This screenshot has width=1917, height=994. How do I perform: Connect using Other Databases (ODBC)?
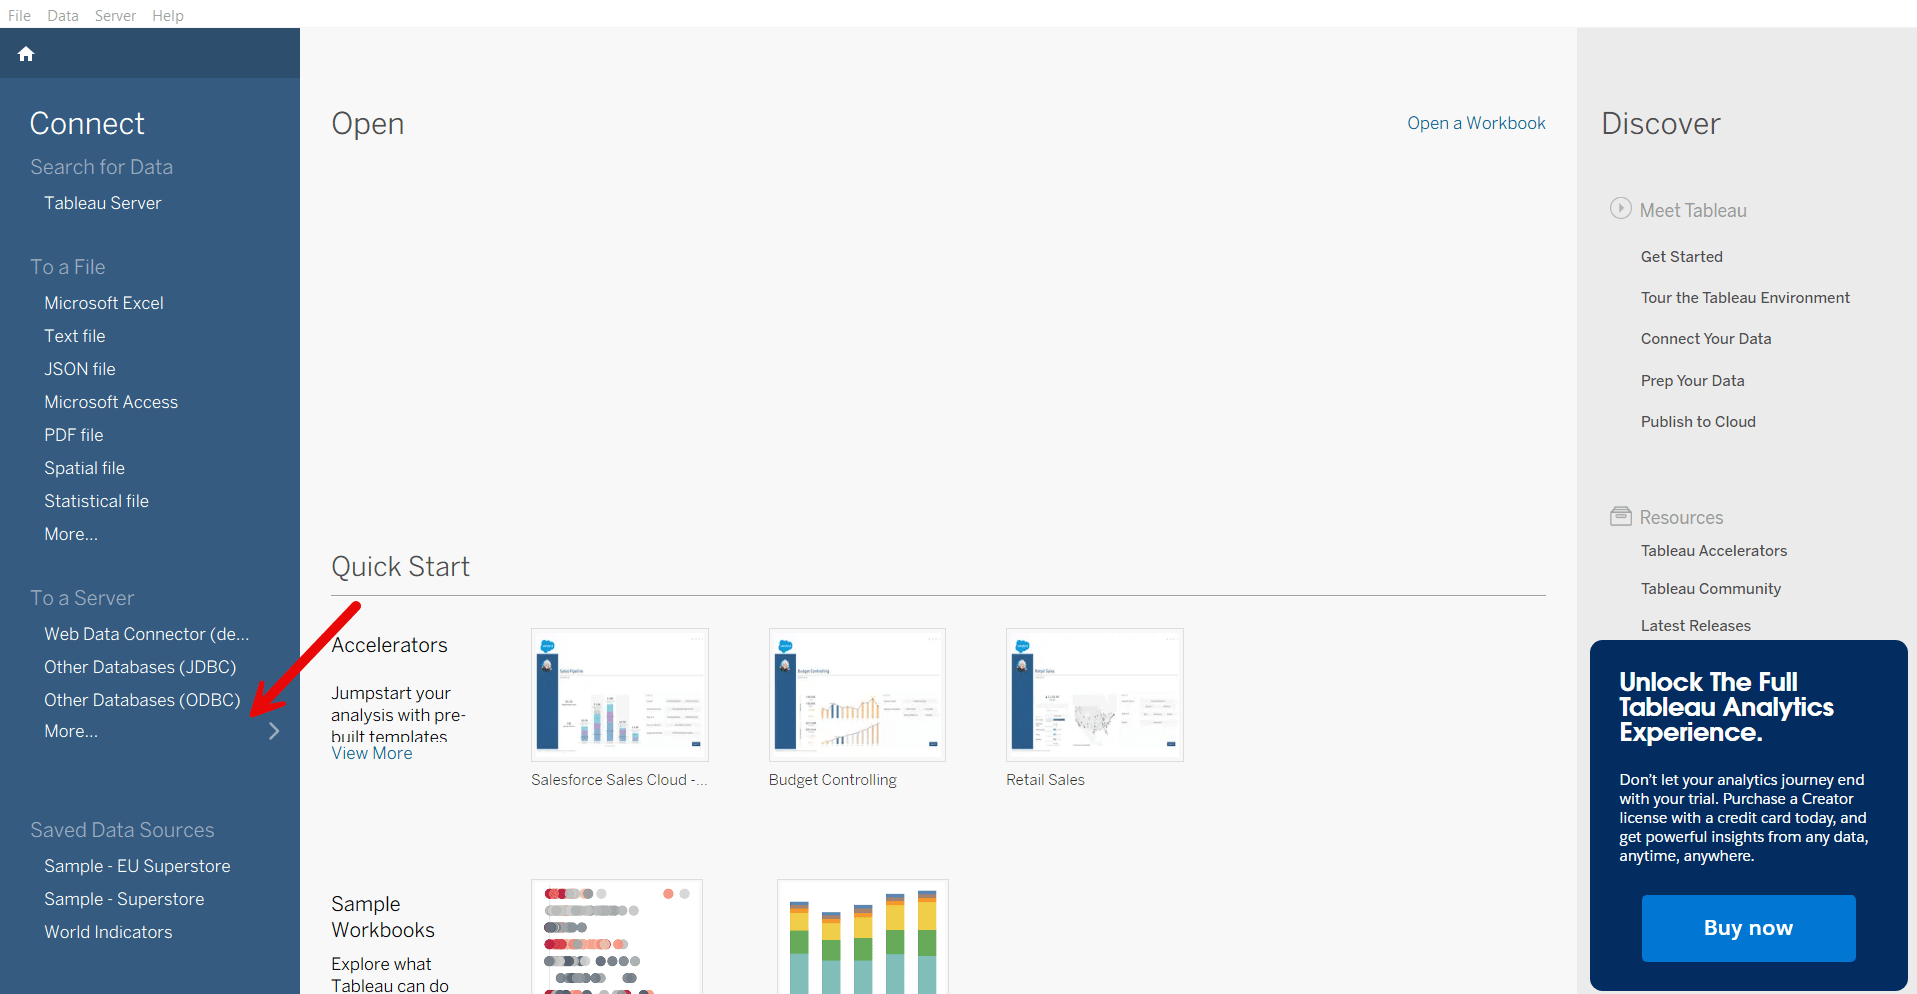[141, 699]
